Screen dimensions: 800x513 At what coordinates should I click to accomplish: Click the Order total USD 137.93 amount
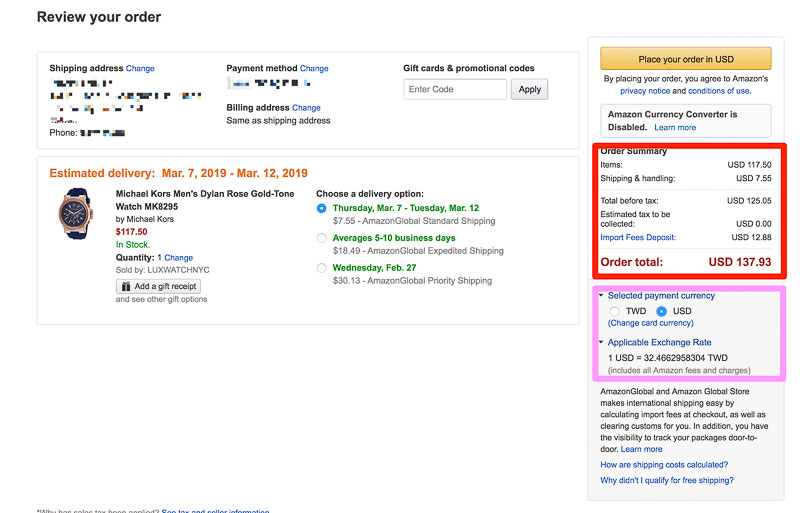click(740, 262)
